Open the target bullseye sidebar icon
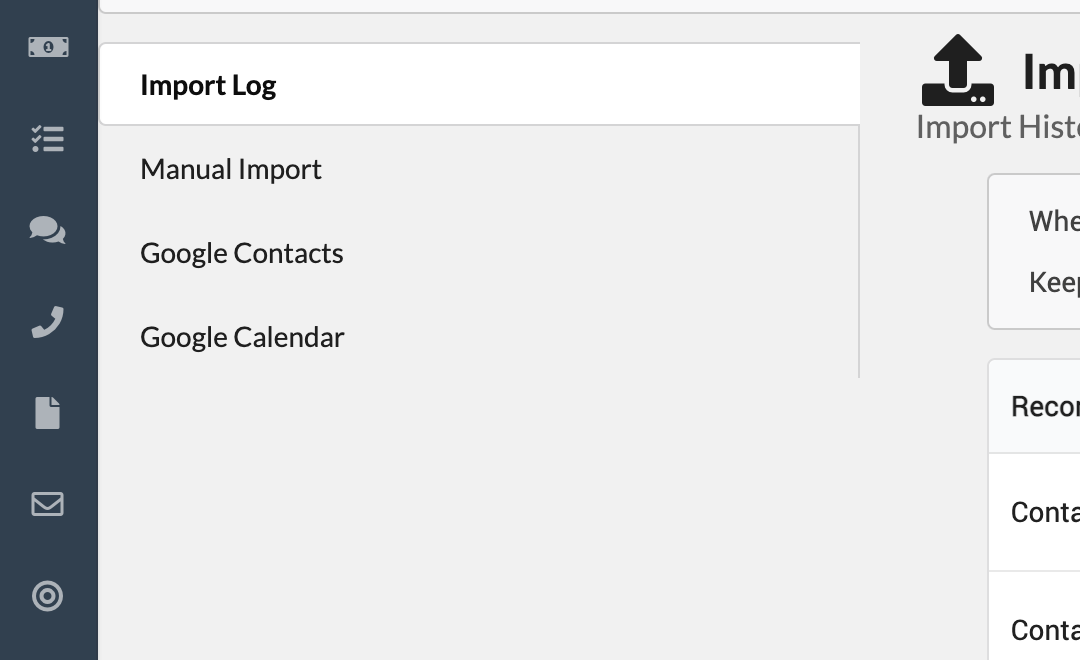The width and height of the screenshot is (1080, 660). pyautogui.click(x=48, y=596)
